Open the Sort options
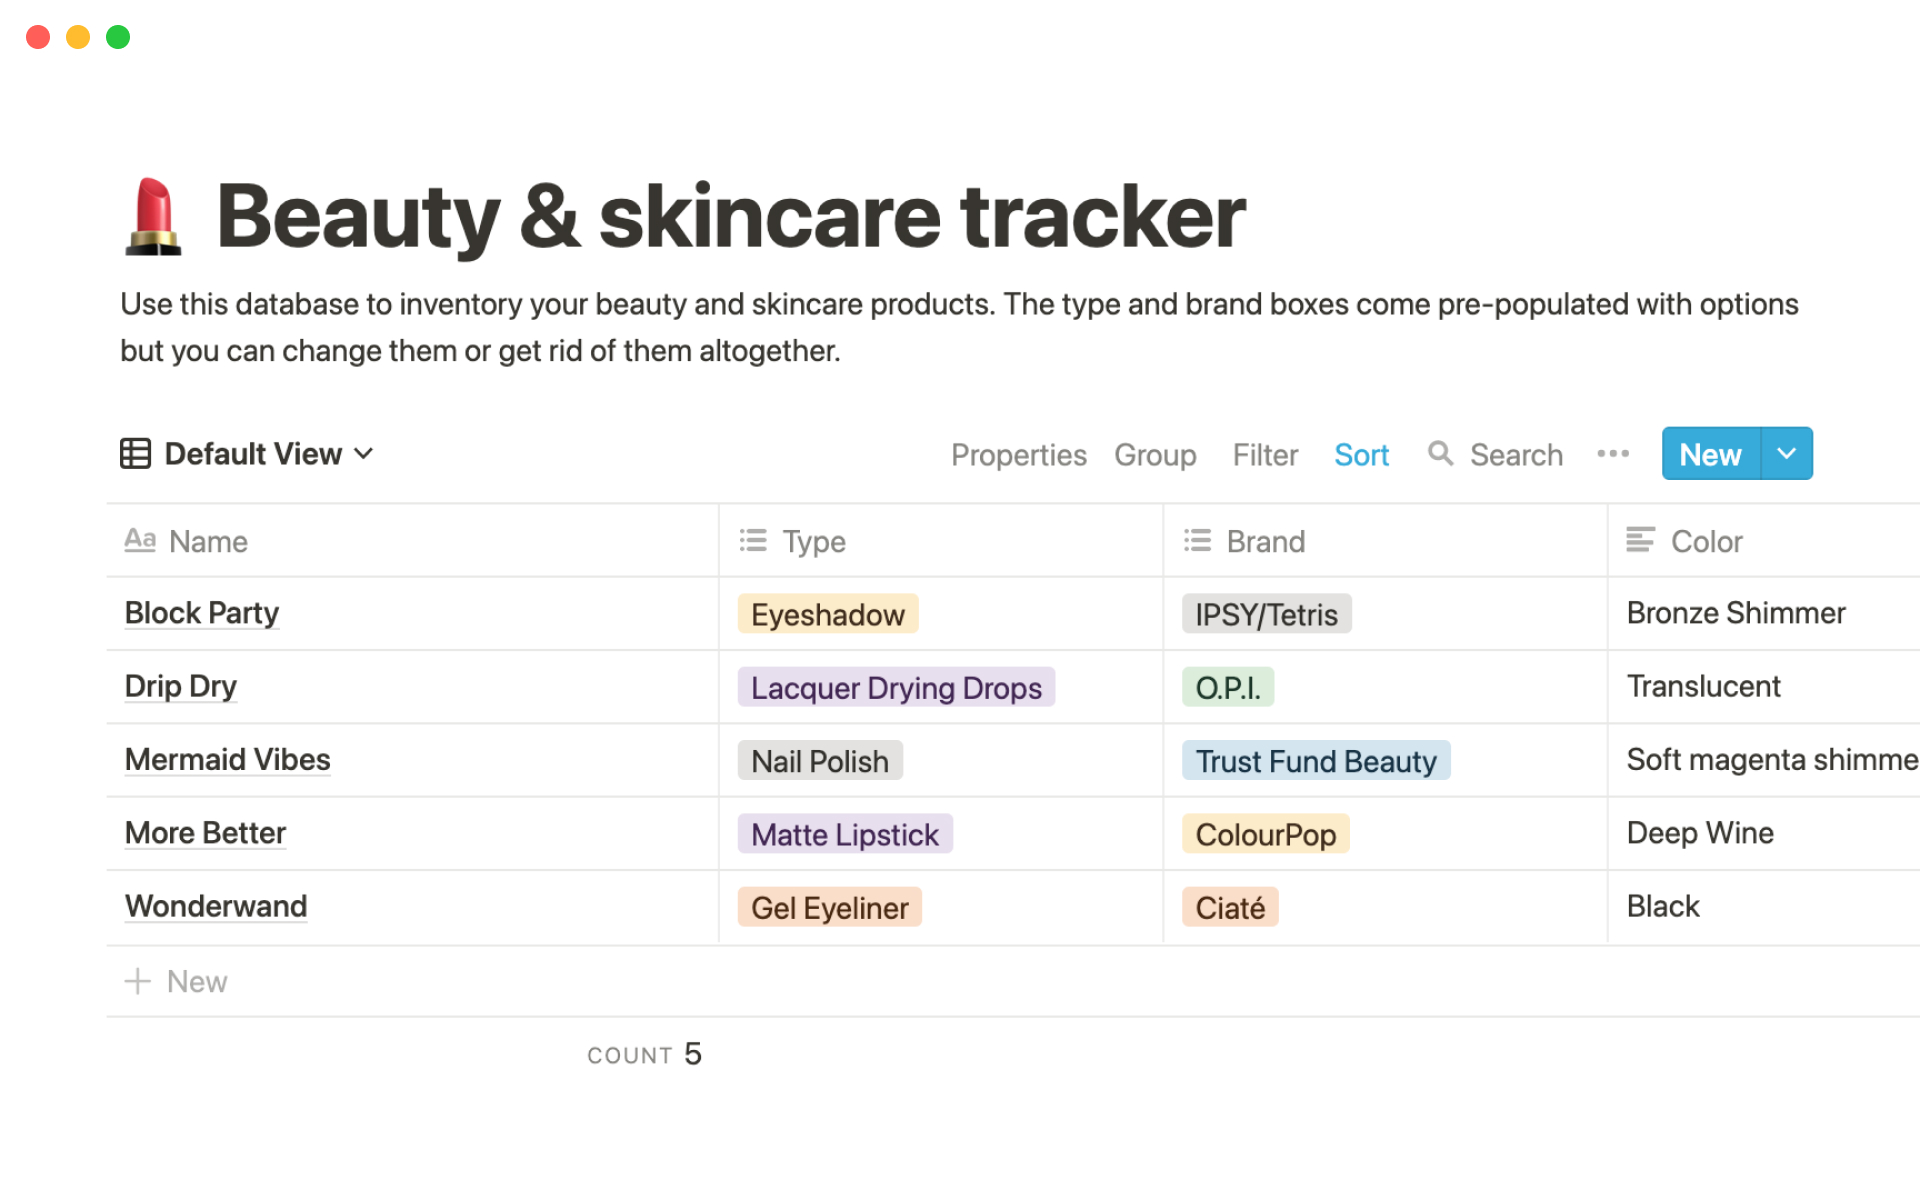The width and height of the screenshot is (1920, 1200). point(1361,455)
